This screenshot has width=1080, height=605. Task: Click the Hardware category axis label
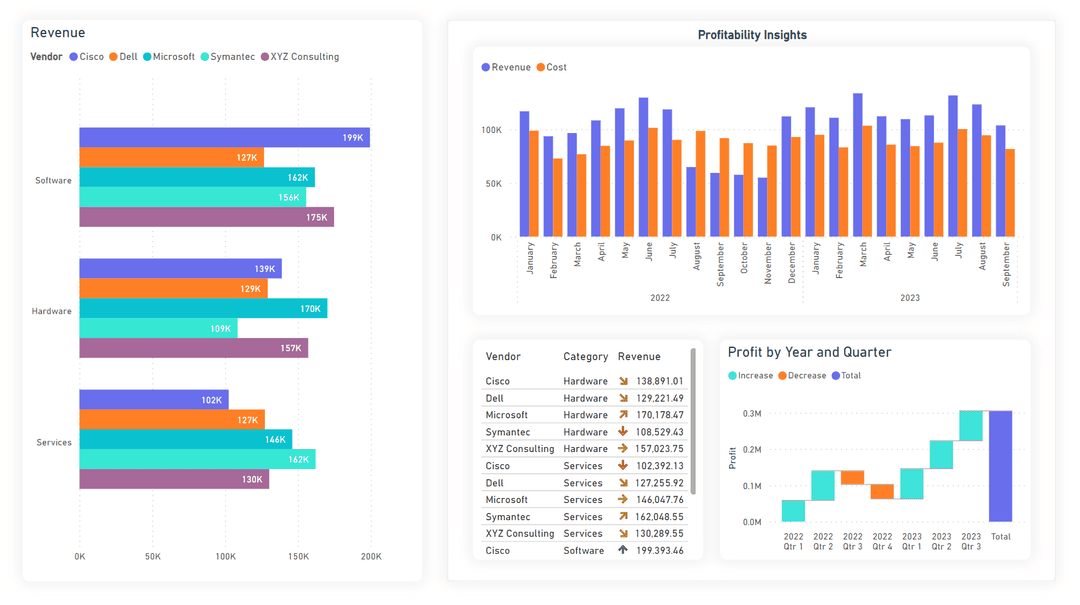coord(52,311)
